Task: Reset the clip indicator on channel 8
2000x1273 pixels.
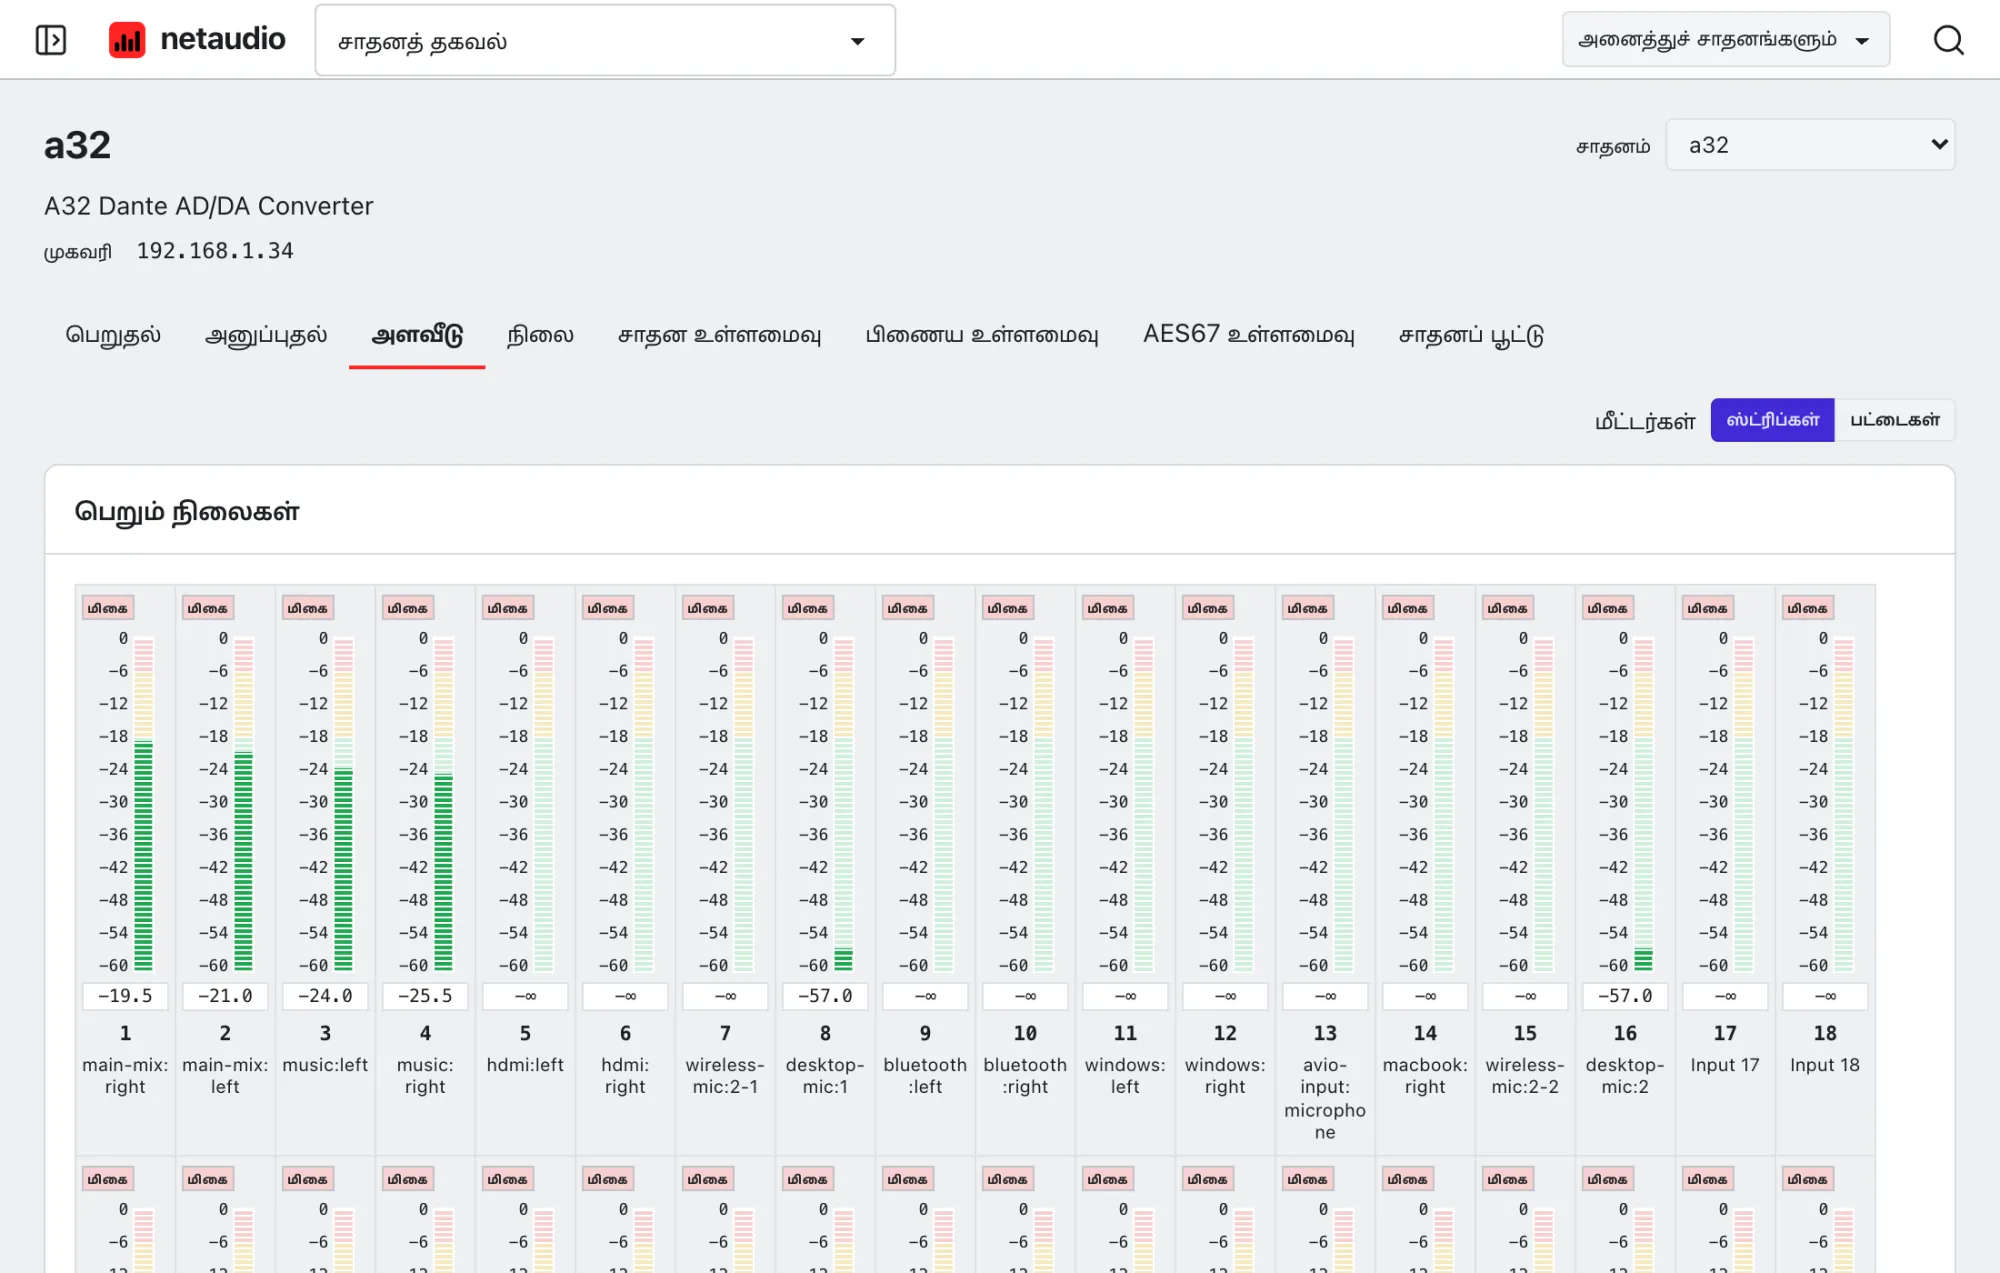Action: click(x=808, y=608)
